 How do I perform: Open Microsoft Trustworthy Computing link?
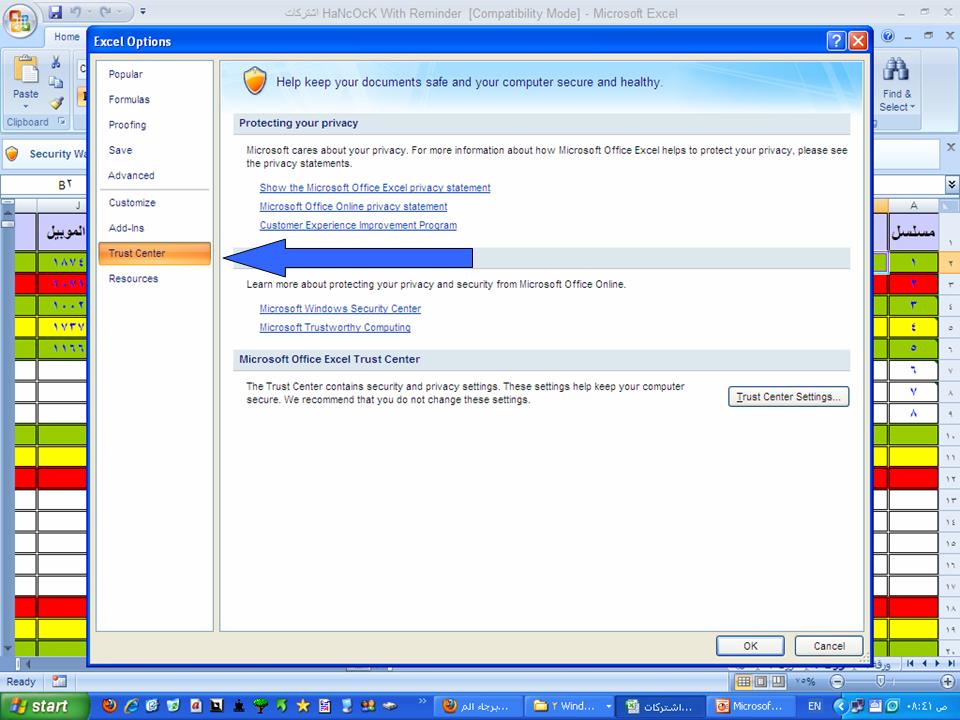coord(335,328)
